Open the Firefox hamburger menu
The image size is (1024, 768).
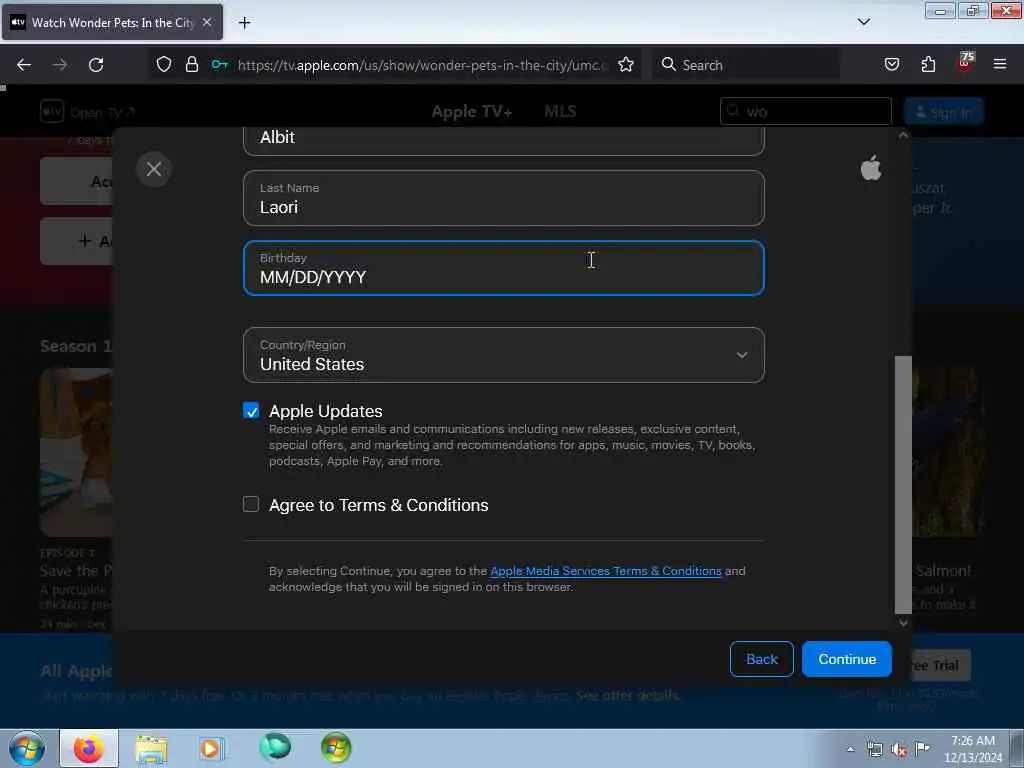coord(999,64)
